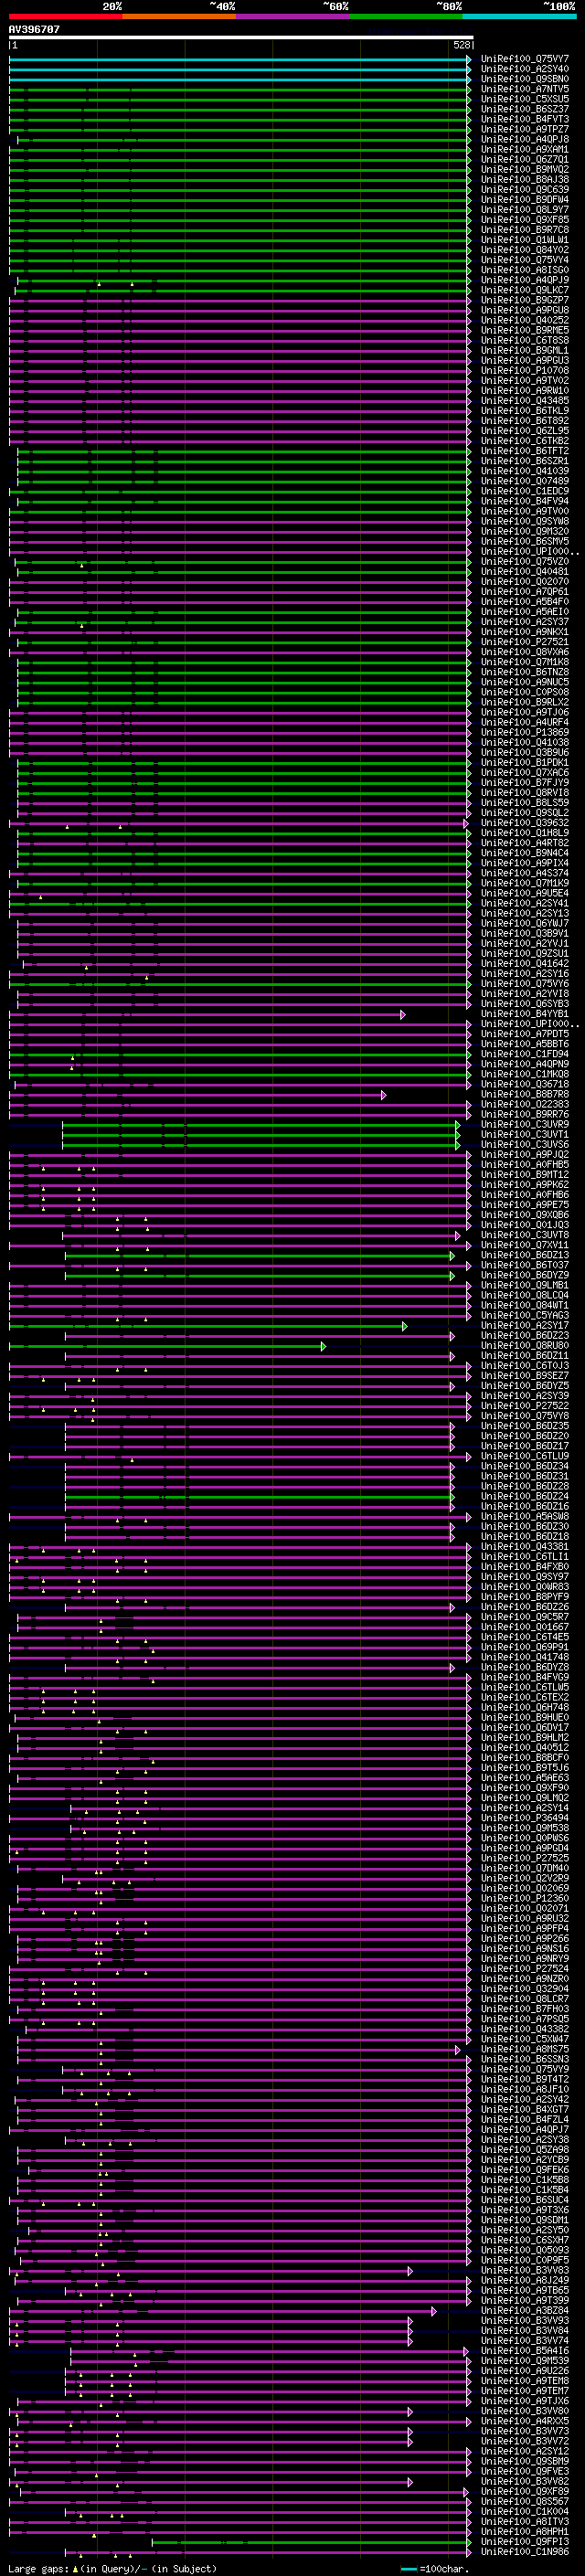Image resolution: width=585 pixels, height=2576 pixels.
Task: Select the UniRef100_C6TLU9 entry
Action: coord(525,1456)
